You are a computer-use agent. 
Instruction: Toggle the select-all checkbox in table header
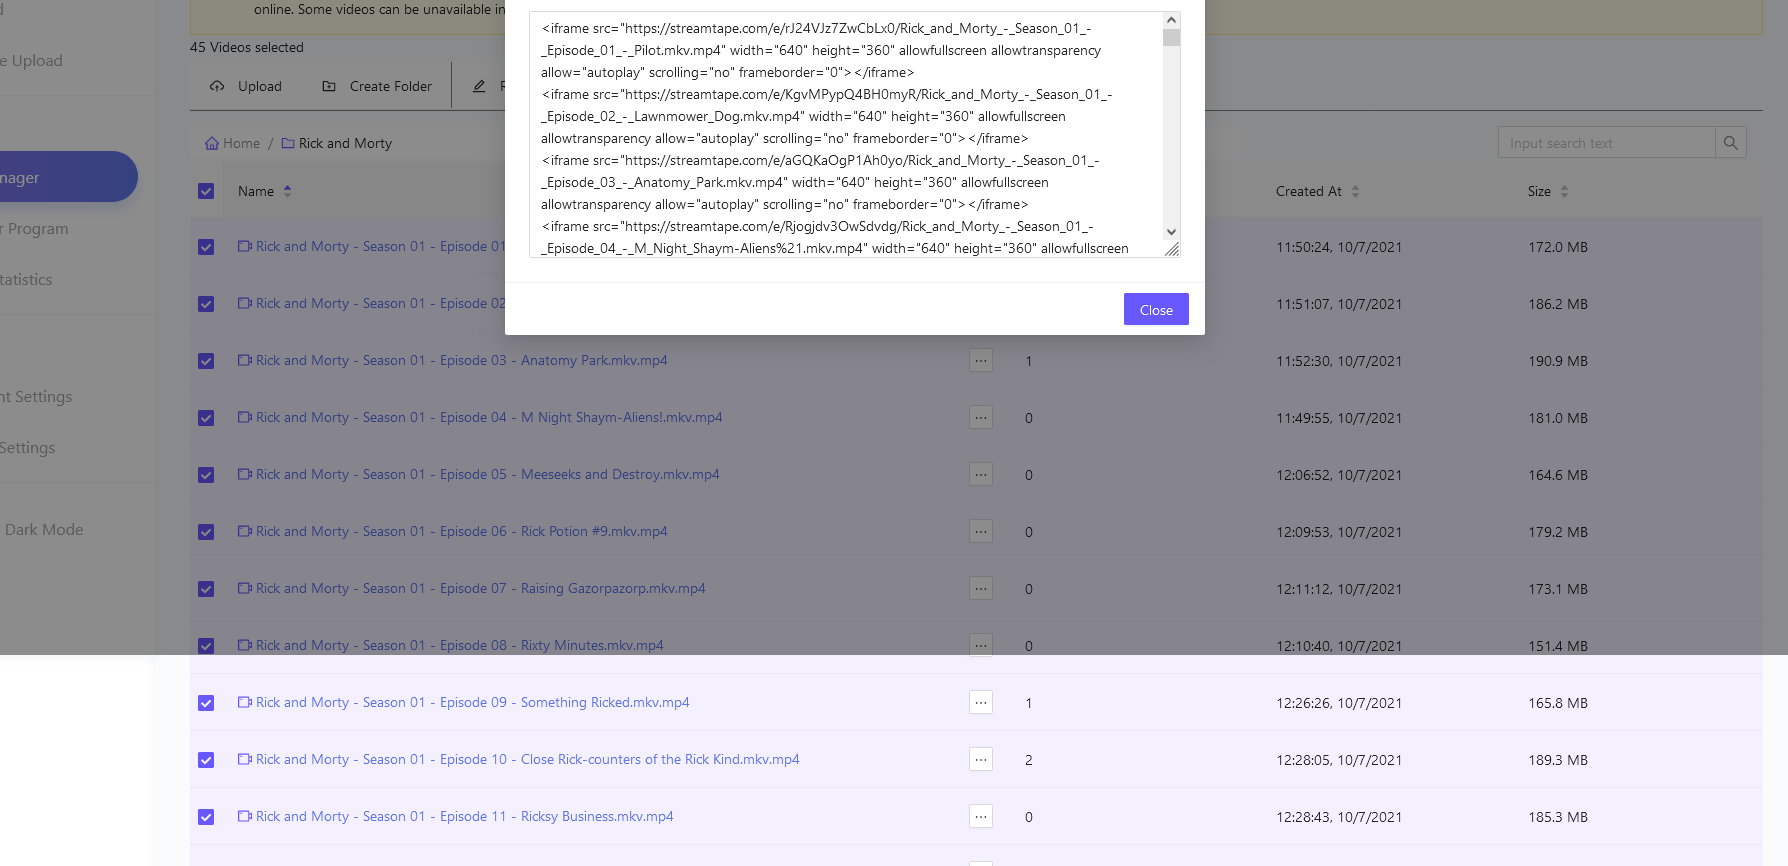206,191
